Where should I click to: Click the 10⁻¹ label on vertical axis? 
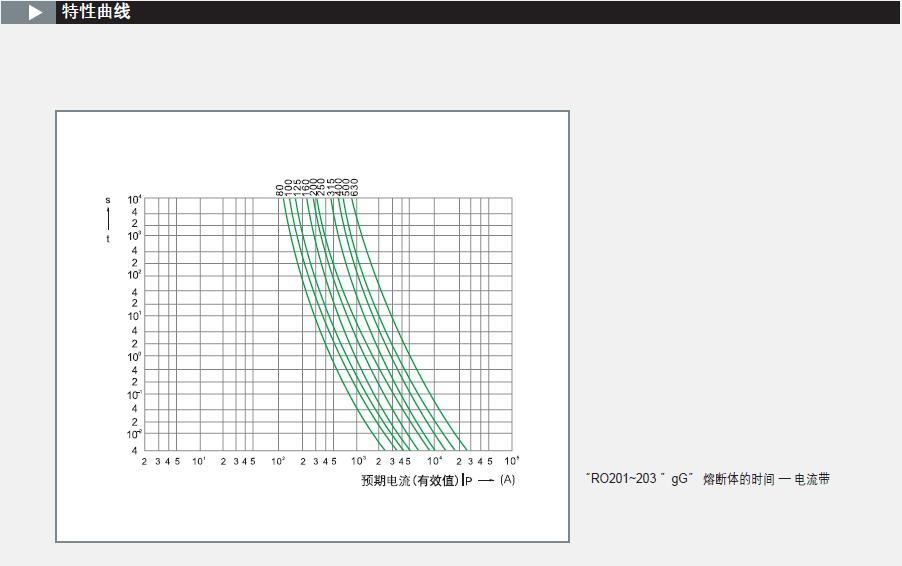click(134, 395)
